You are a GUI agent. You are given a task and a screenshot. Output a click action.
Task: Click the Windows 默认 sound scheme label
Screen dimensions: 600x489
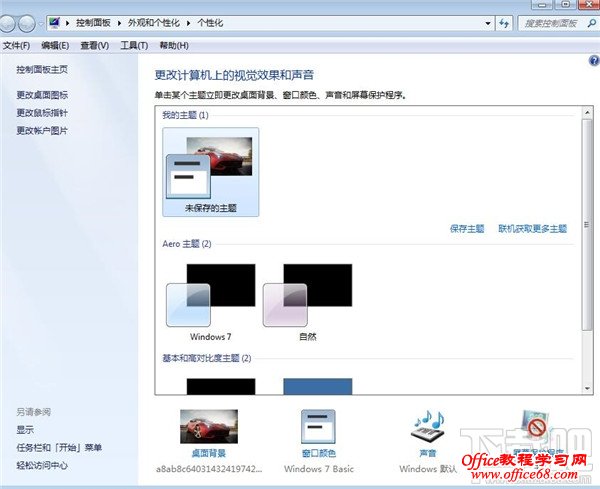point(428,469)
